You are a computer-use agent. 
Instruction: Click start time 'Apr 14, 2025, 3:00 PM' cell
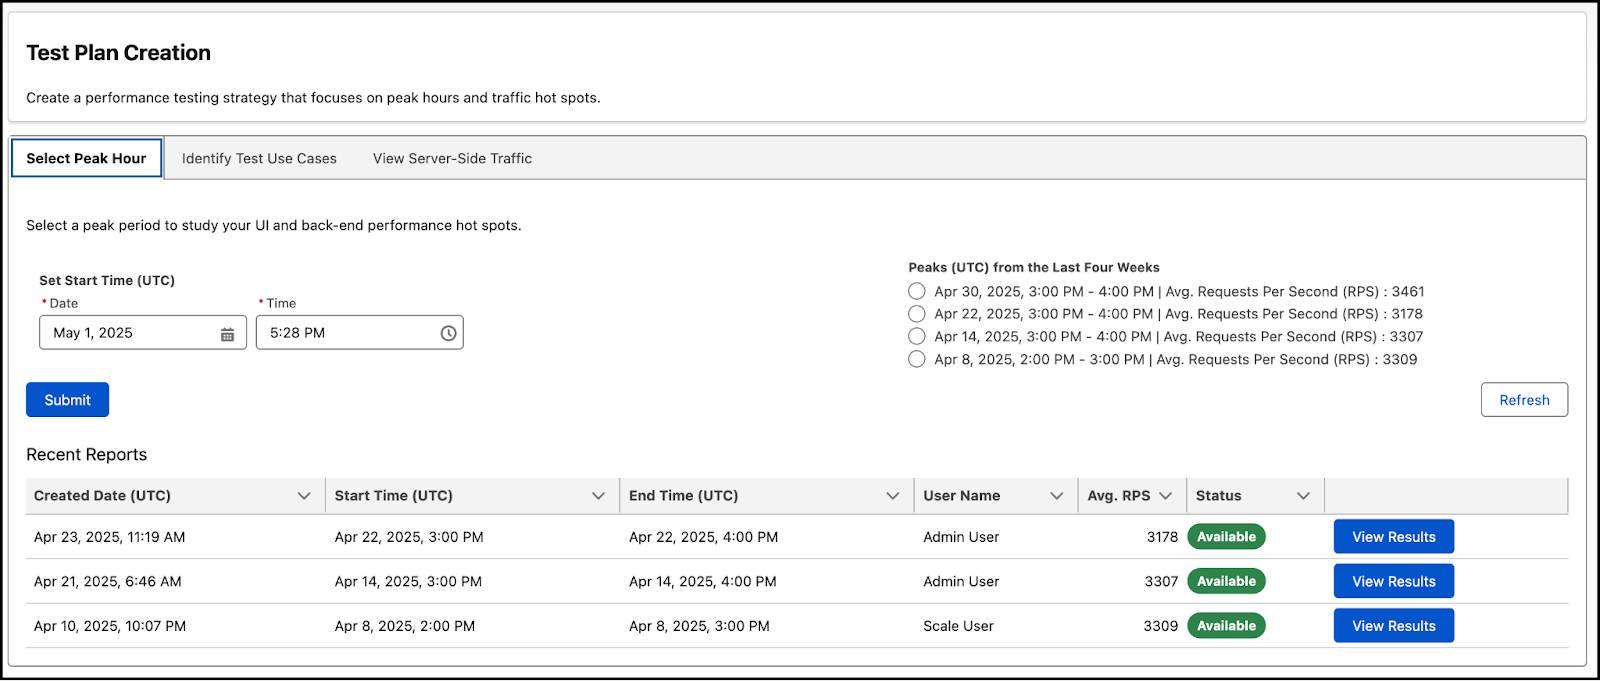[x=408, y=581]
